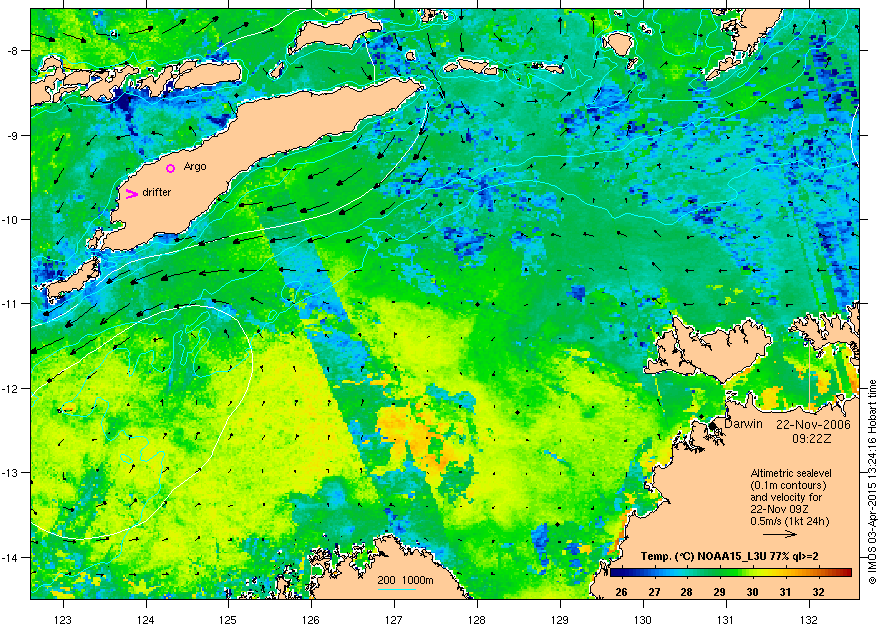Click the colorbar label '30'
880x630 pixels.
pyautogui.click(x=753, y=592)
